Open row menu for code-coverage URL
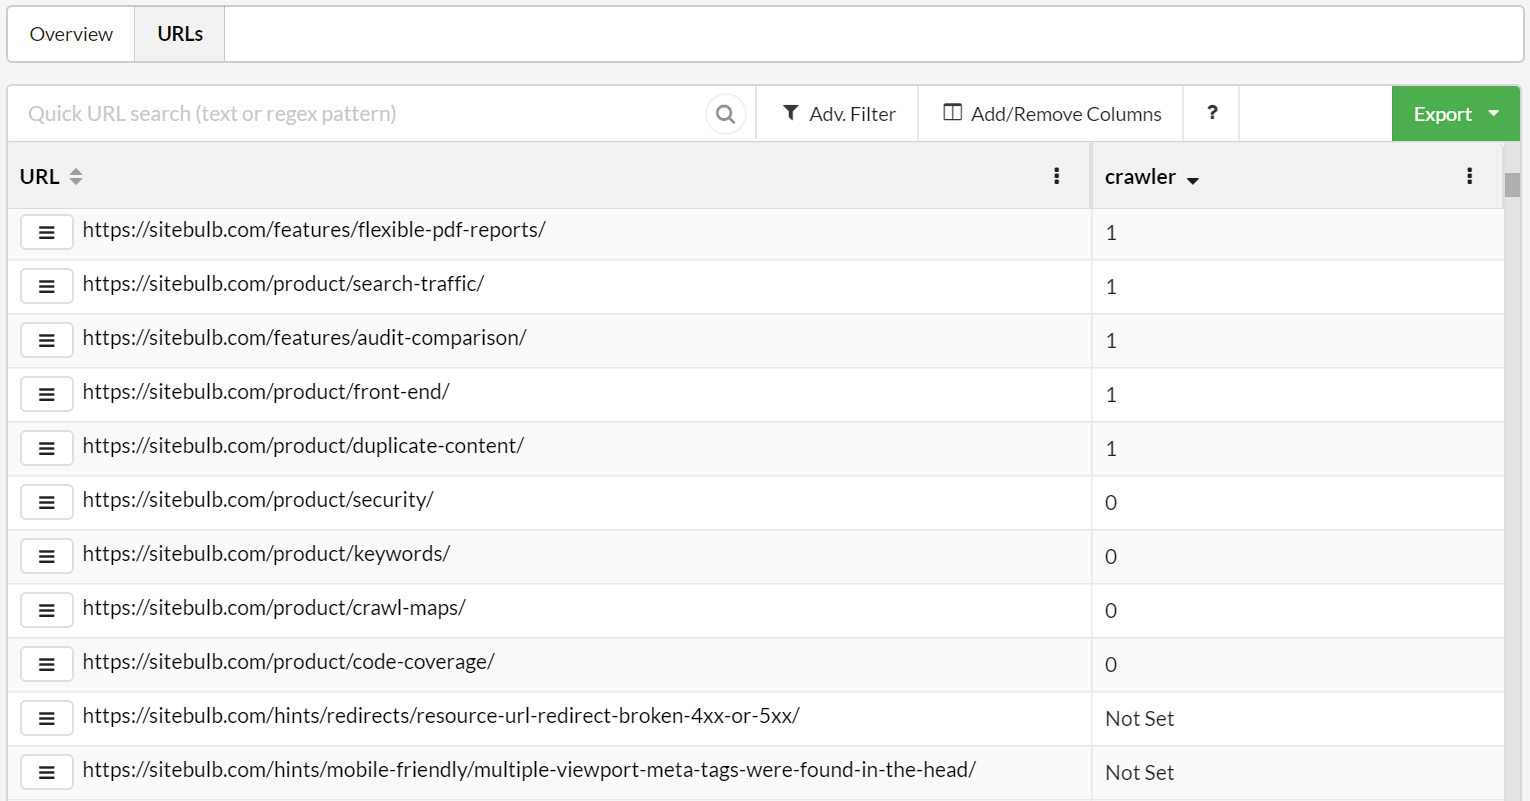The width and height of the screenshot is (1530, 801). [x=47, y=664]
